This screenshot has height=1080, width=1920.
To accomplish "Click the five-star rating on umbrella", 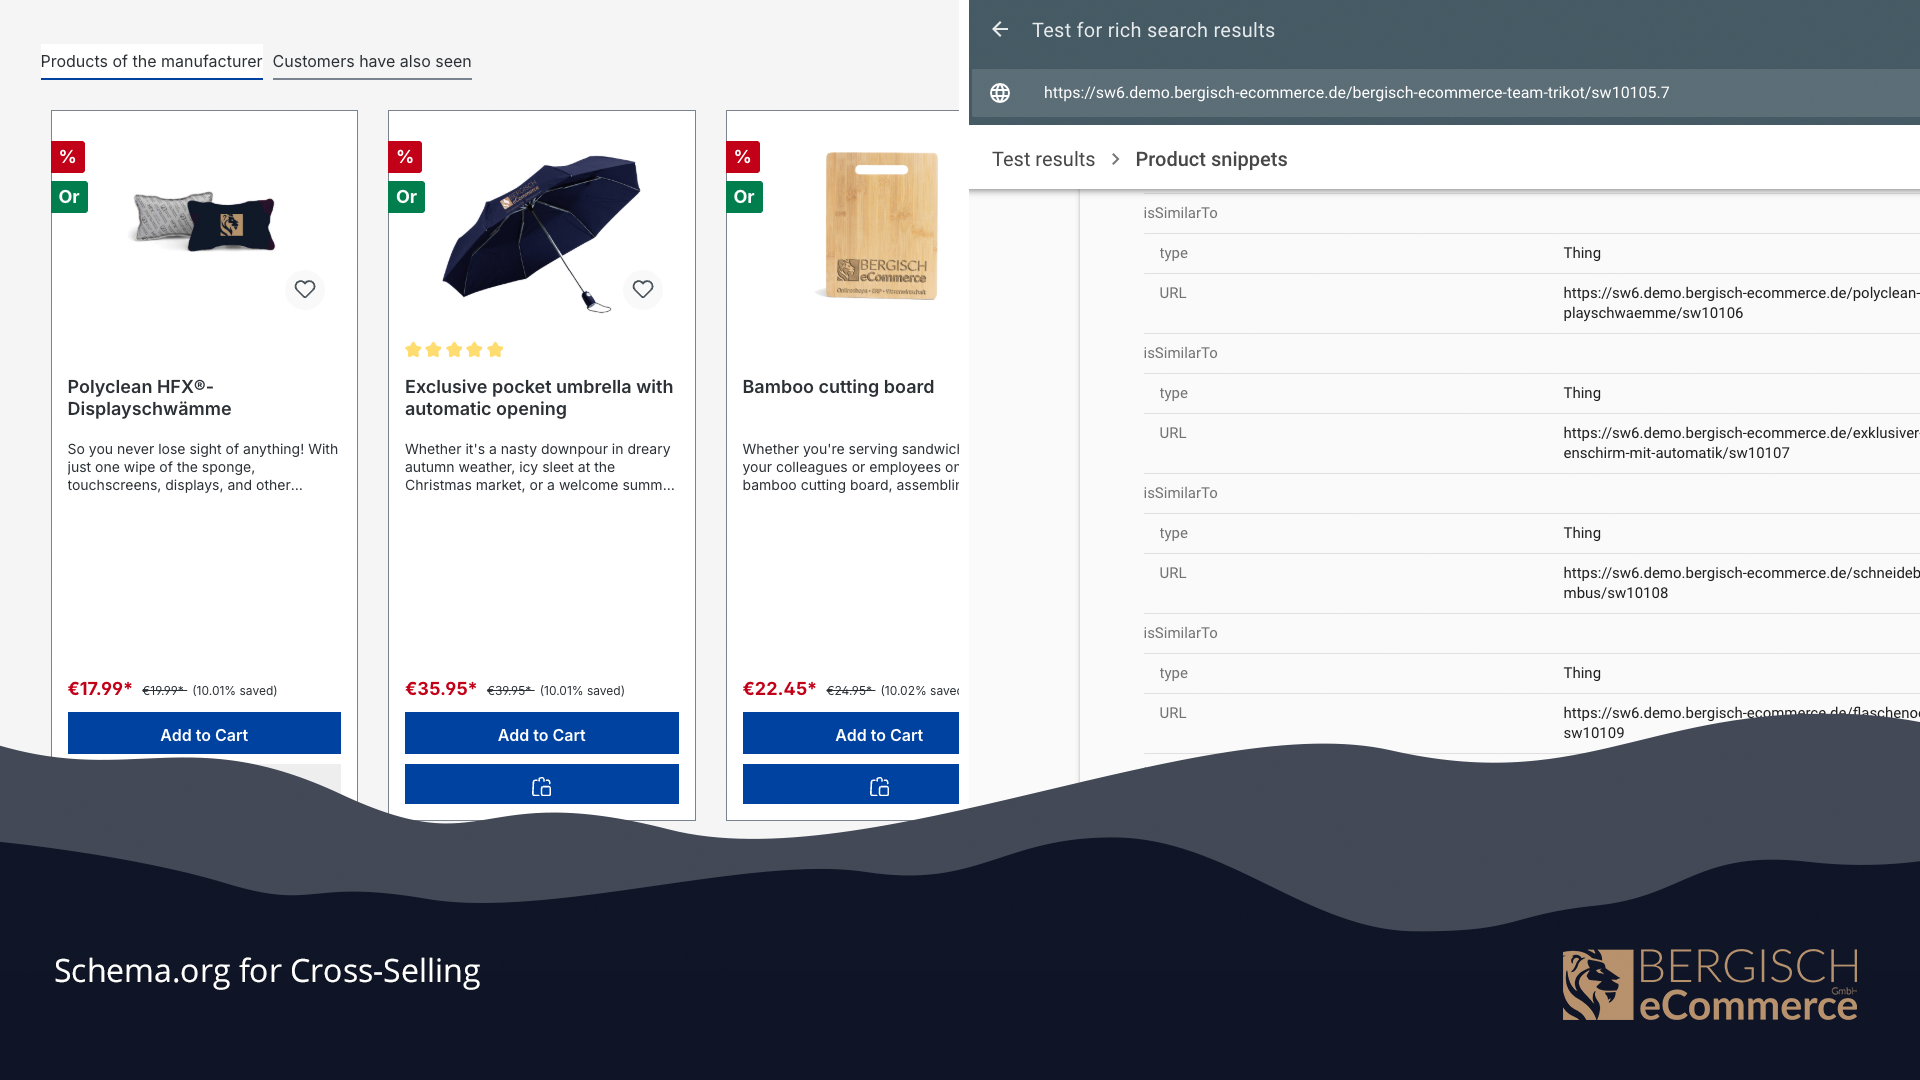I will pyautogui.click(x=454, y=350).
